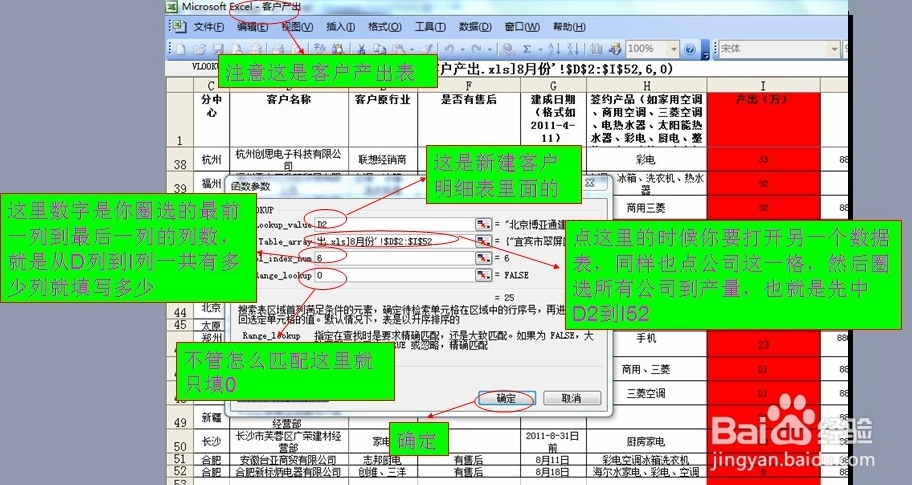The image size is (912, 485).
Task: Select column G header
Action: click(x=553, y=85)
